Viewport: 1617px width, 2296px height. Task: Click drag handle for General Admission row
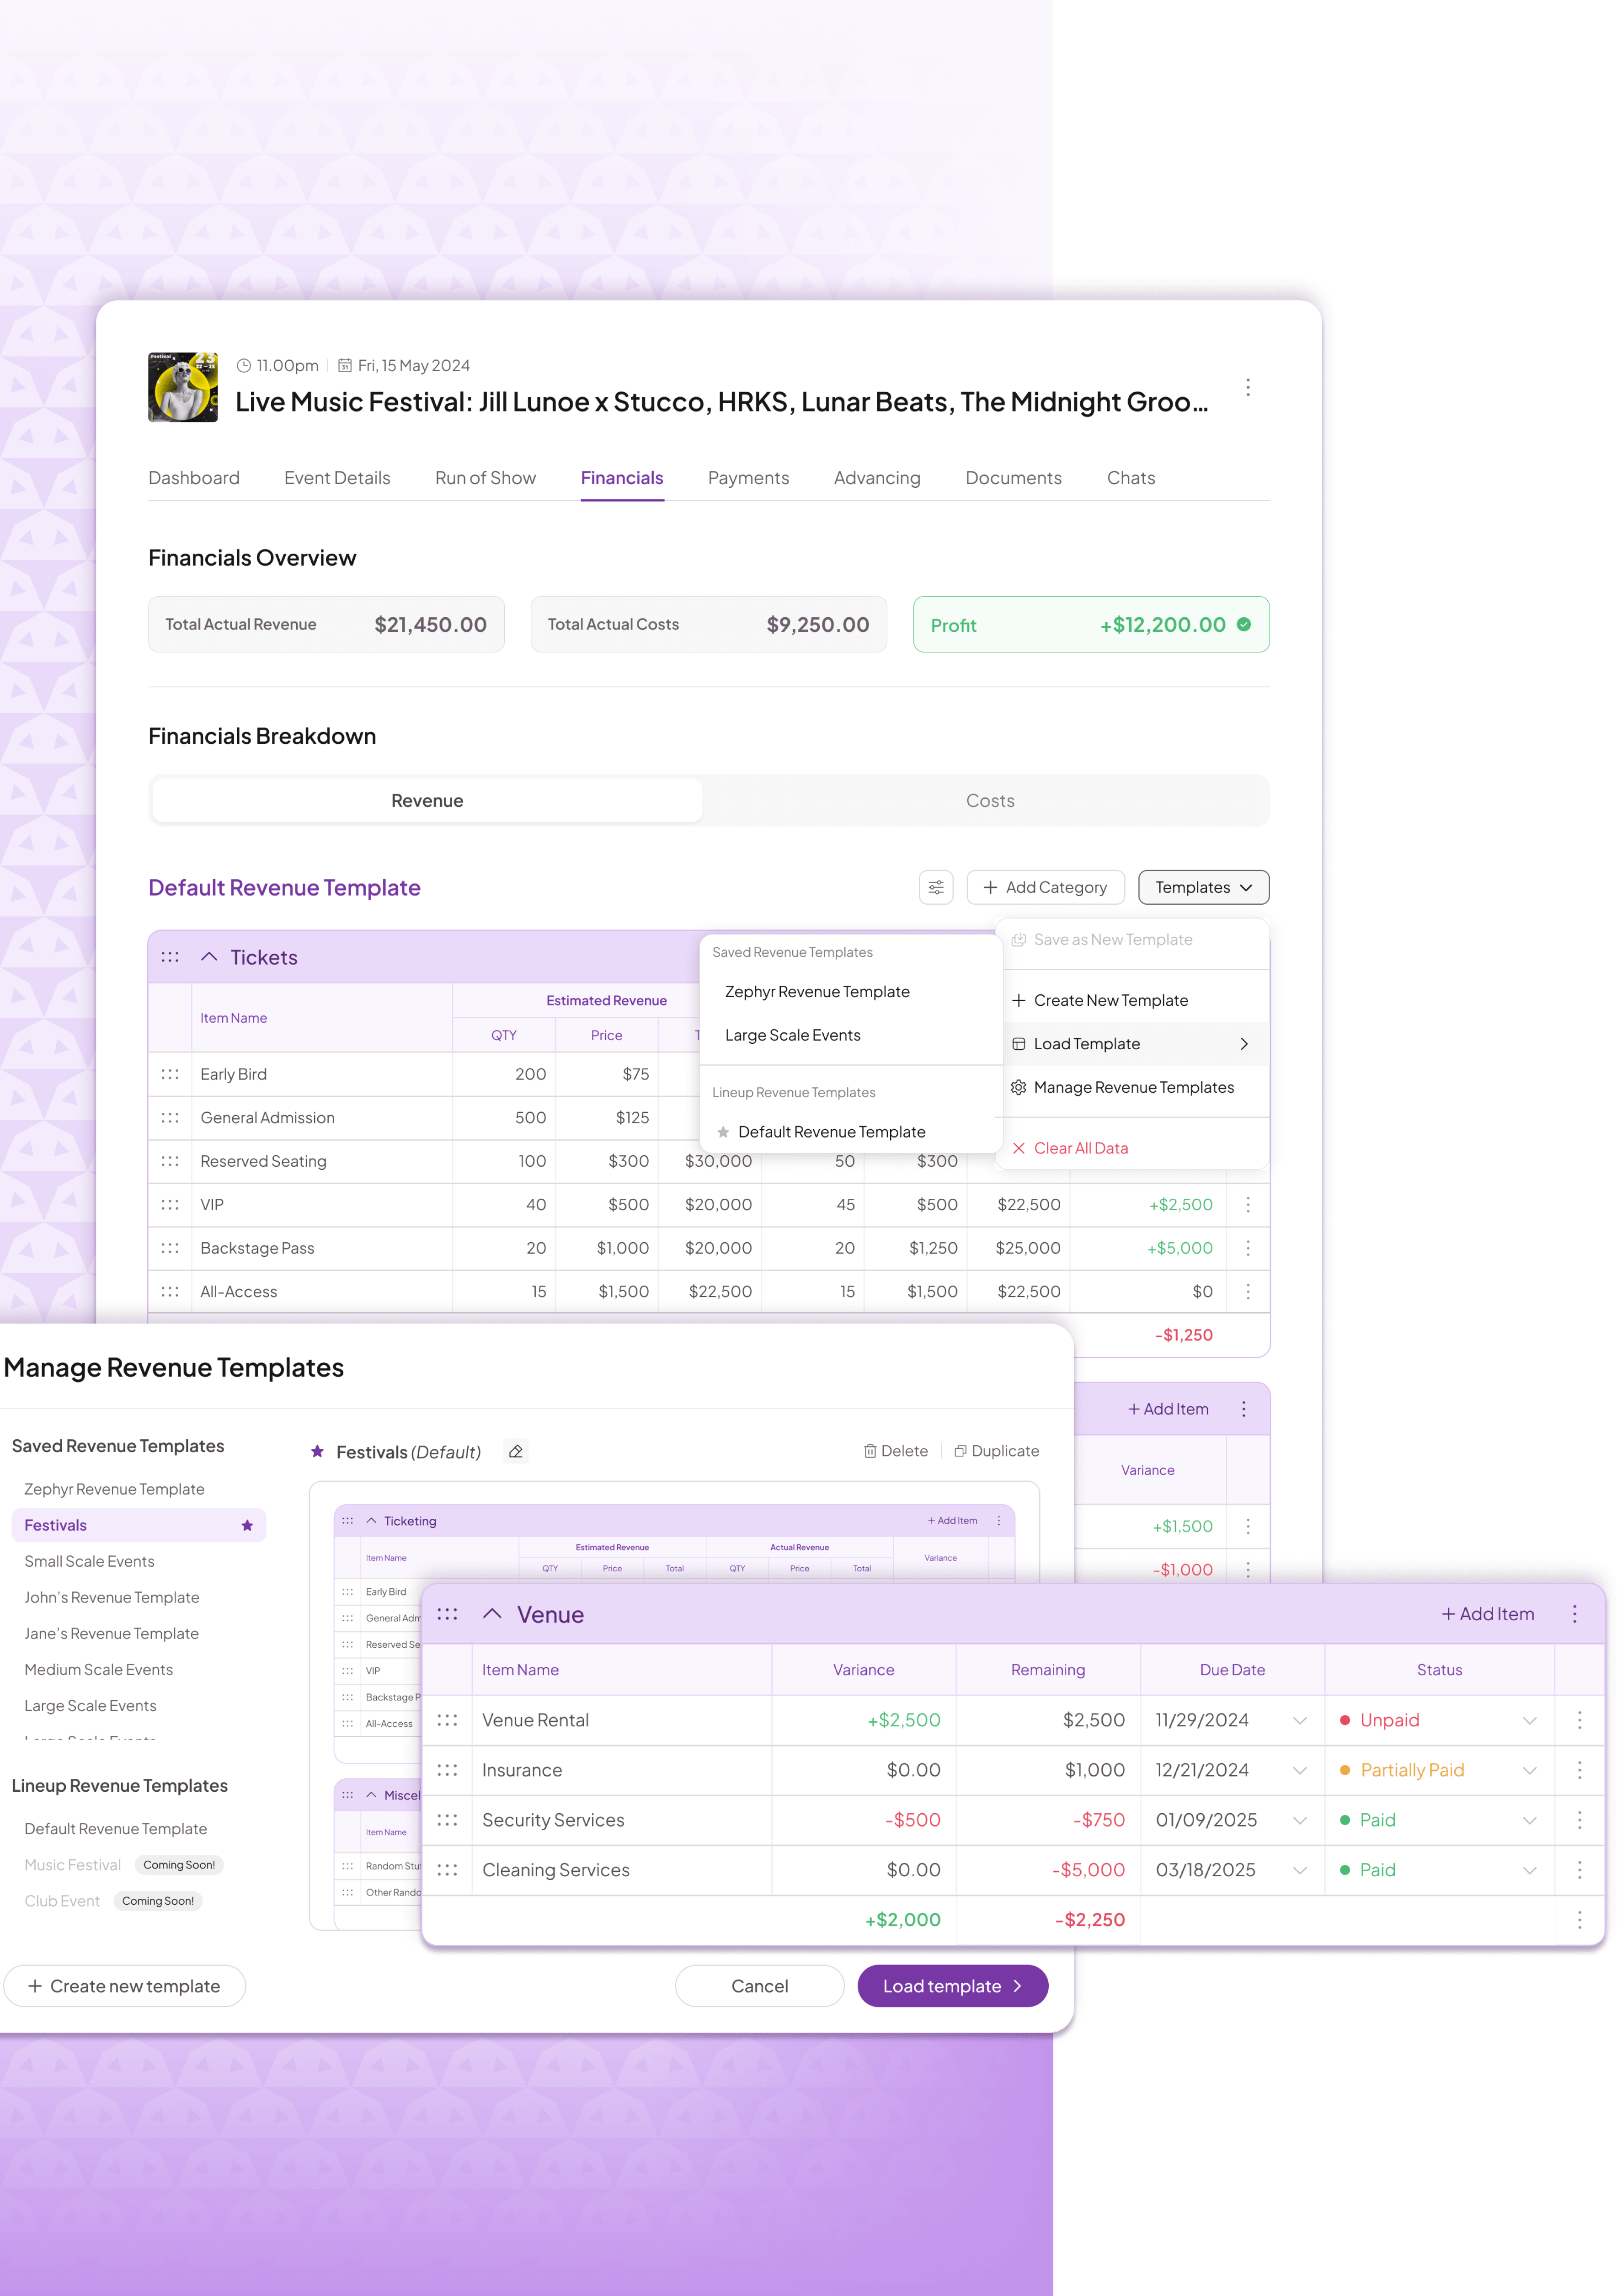tap(170, 1118)
